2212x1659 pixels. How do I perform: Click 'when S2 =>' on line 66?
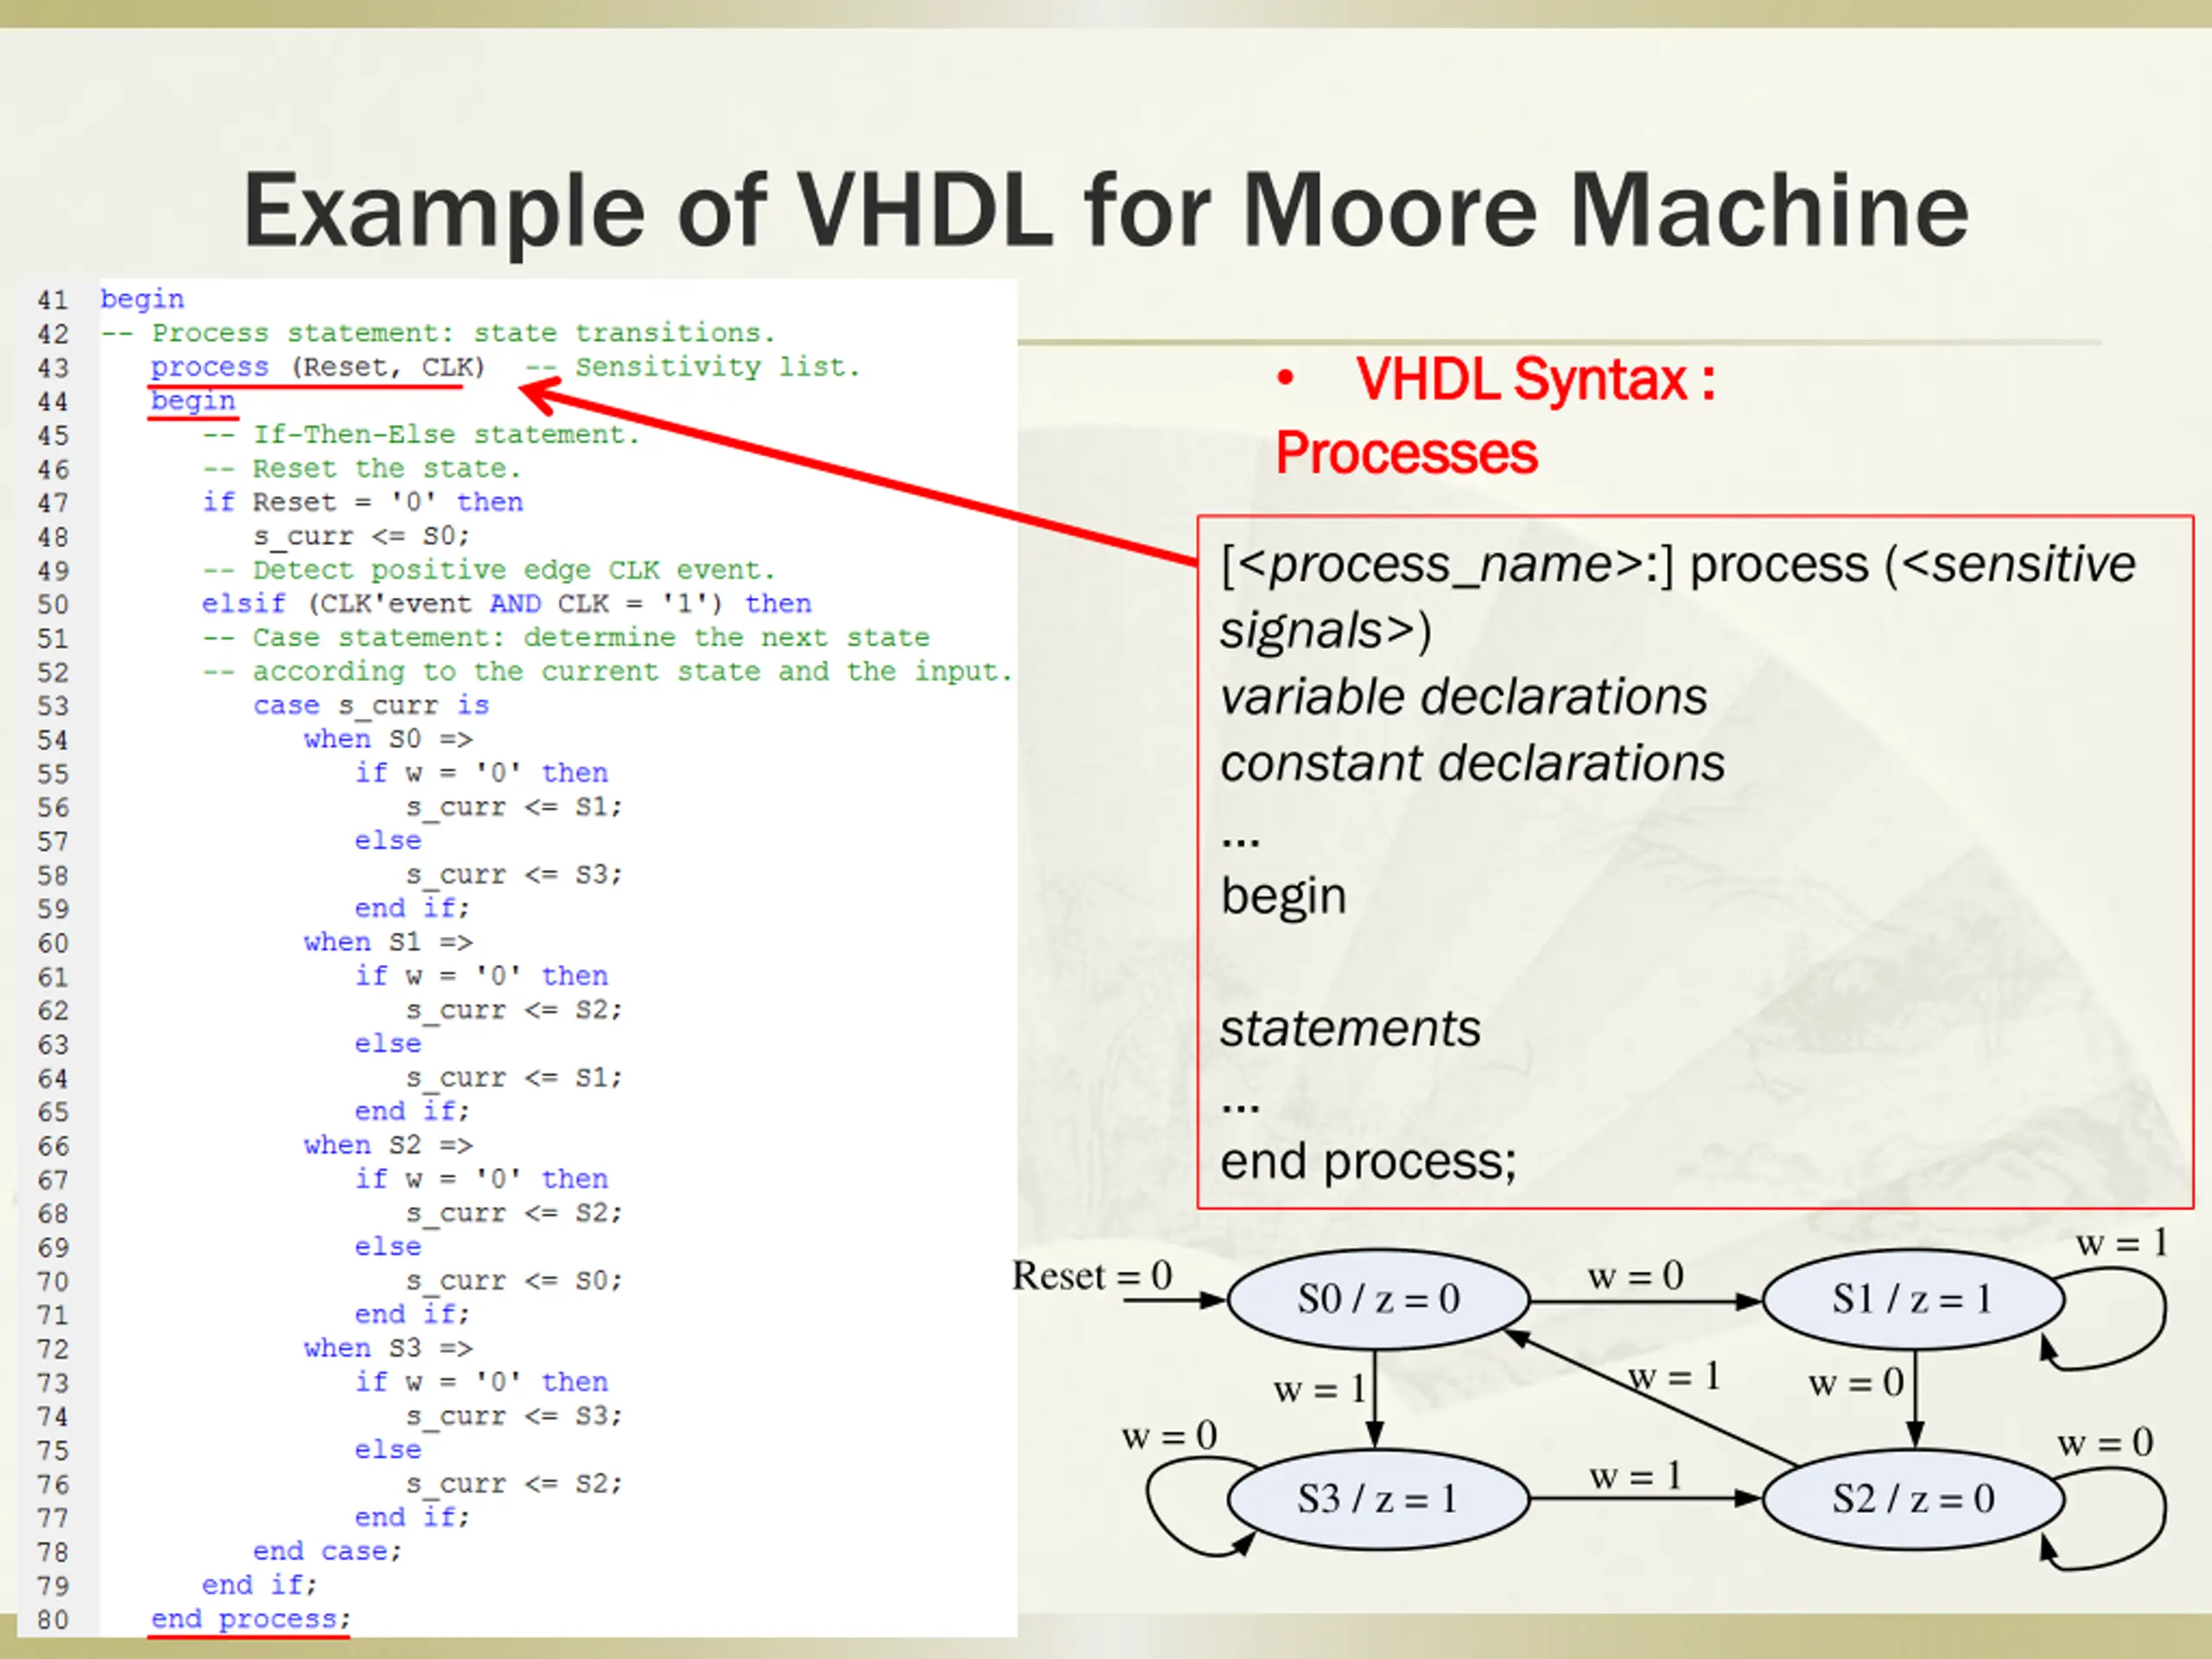point(388,1145)
